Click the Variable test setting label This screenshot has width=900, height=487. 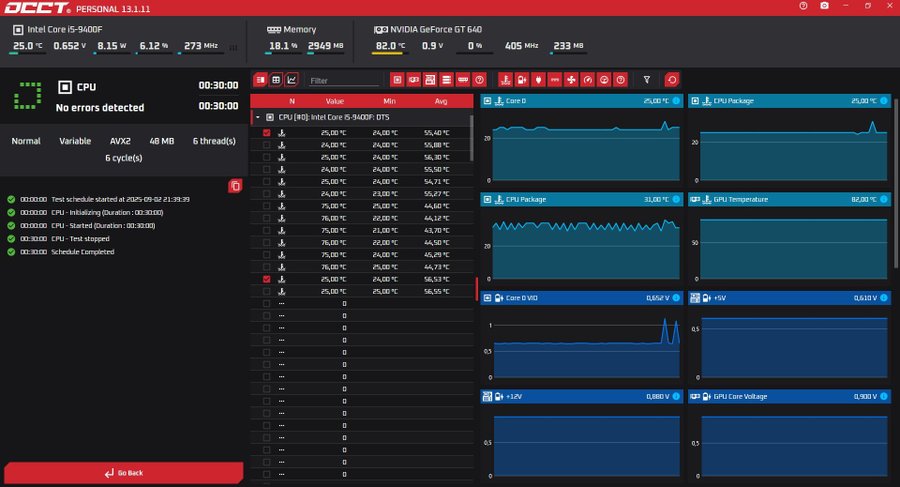75,141
